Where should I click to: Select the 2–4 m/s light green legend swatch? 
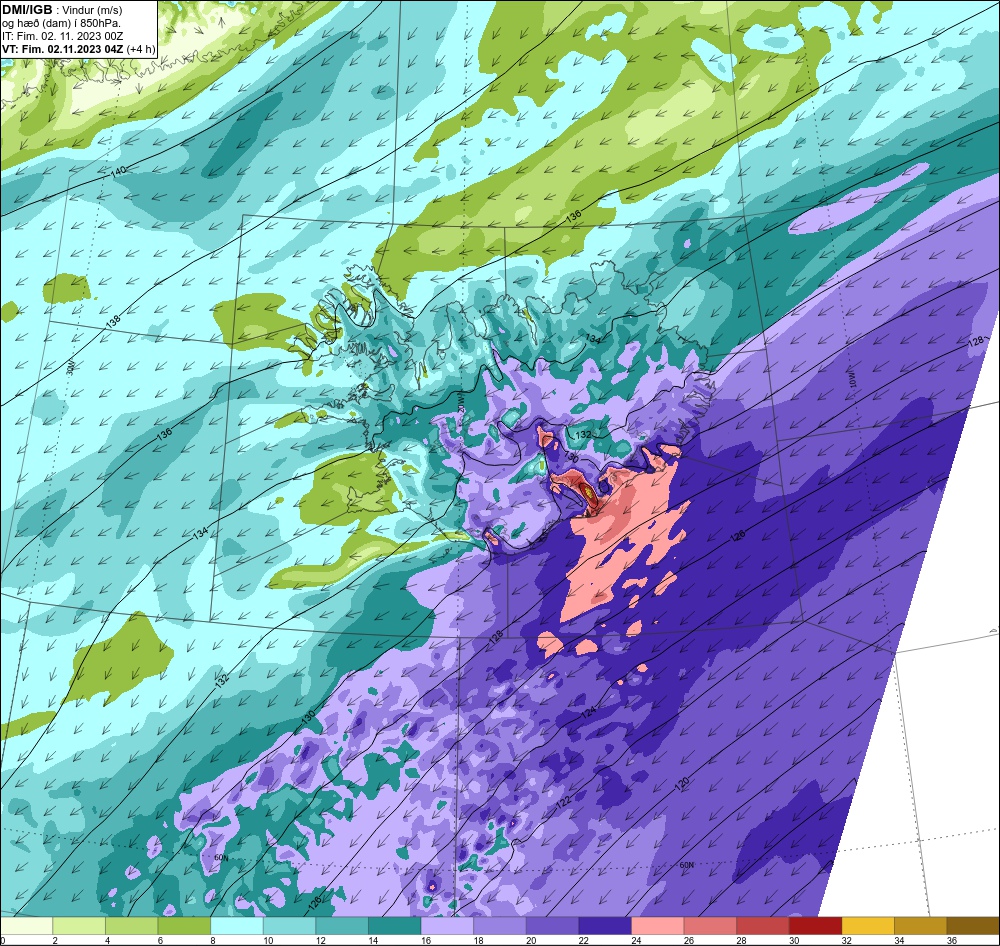click(x=79, y=926)
